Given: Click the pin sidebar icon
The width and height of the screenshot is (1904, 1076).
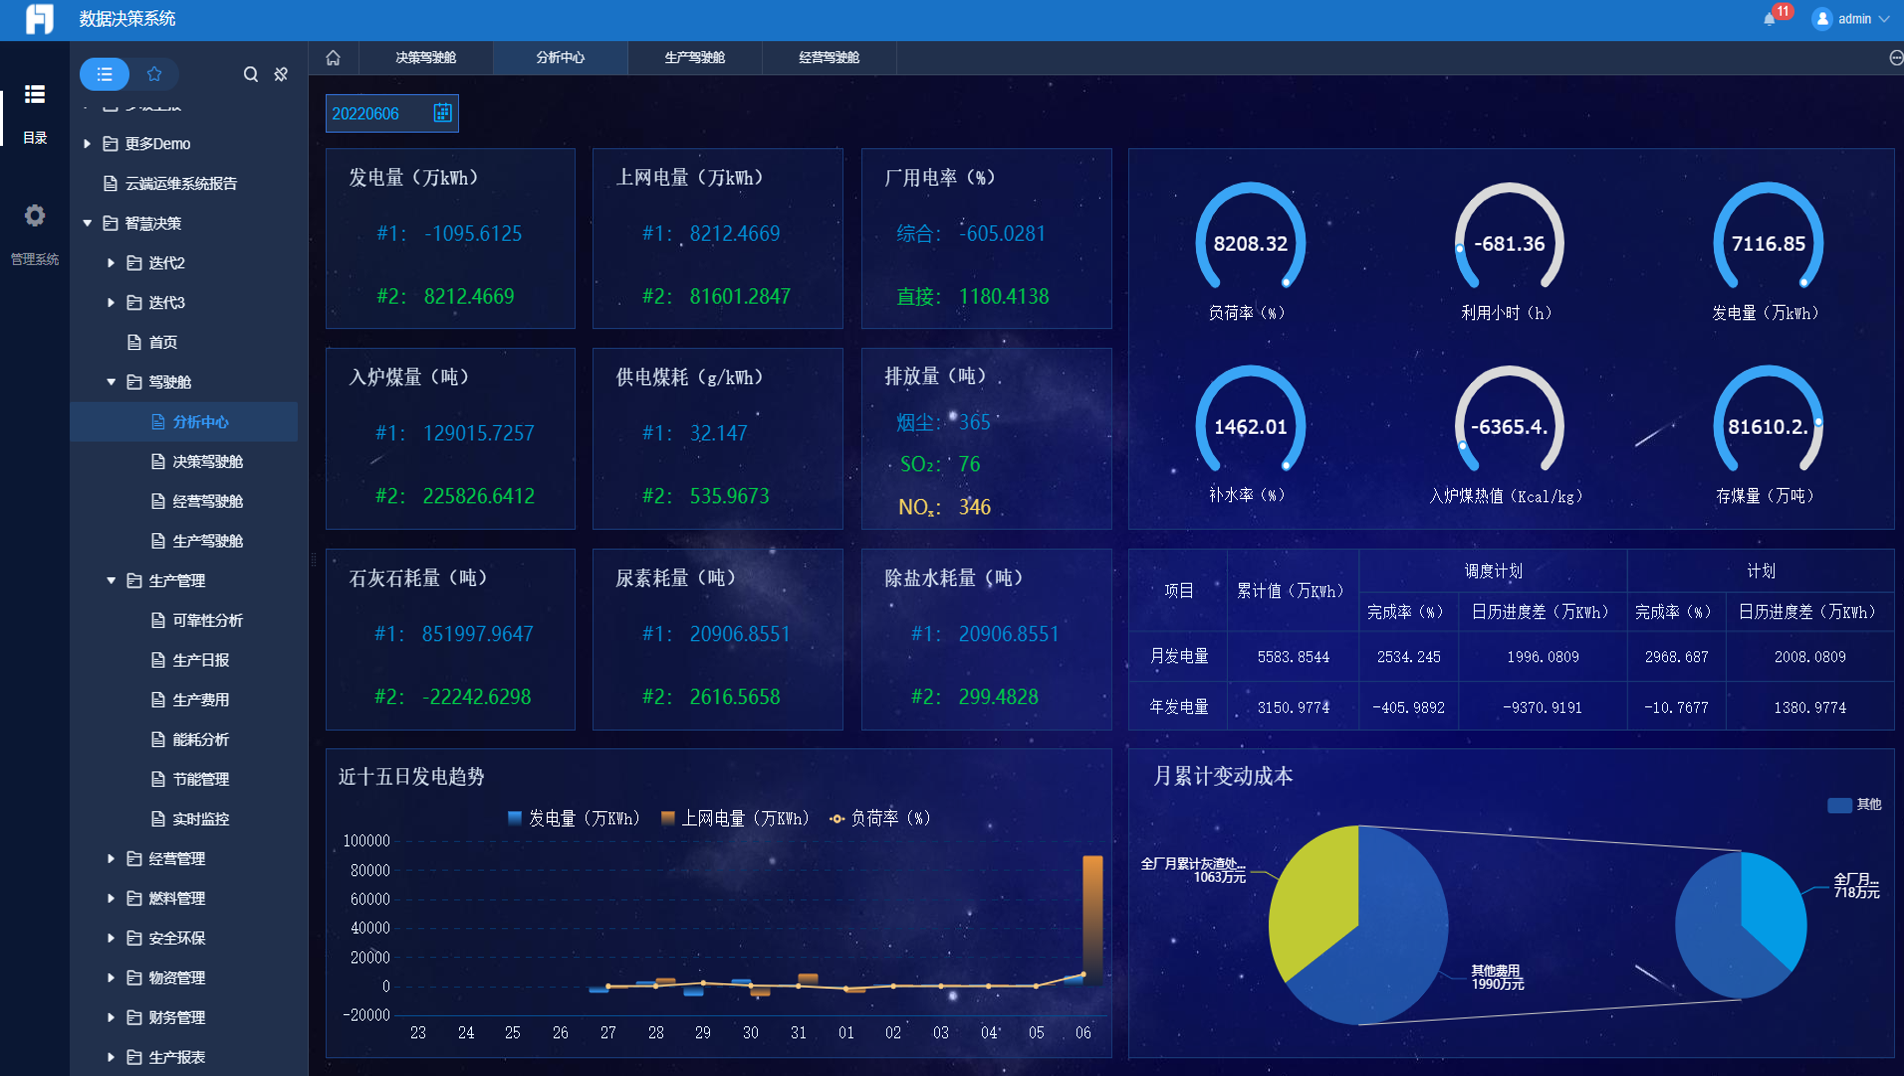Looking at the screenshot, I should click(x=281, y=74).
